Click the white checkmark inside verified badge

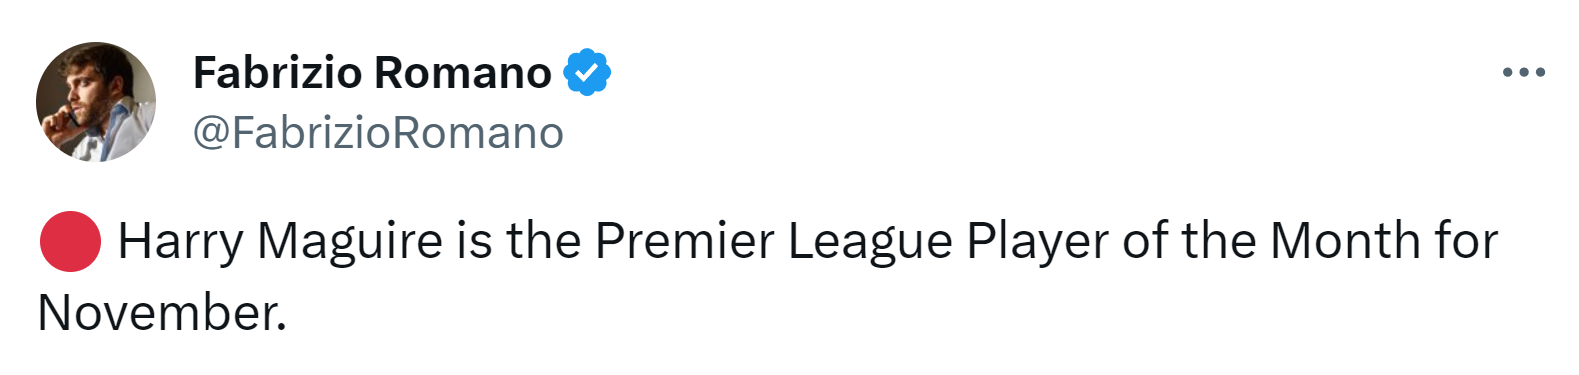pos(588,72)
